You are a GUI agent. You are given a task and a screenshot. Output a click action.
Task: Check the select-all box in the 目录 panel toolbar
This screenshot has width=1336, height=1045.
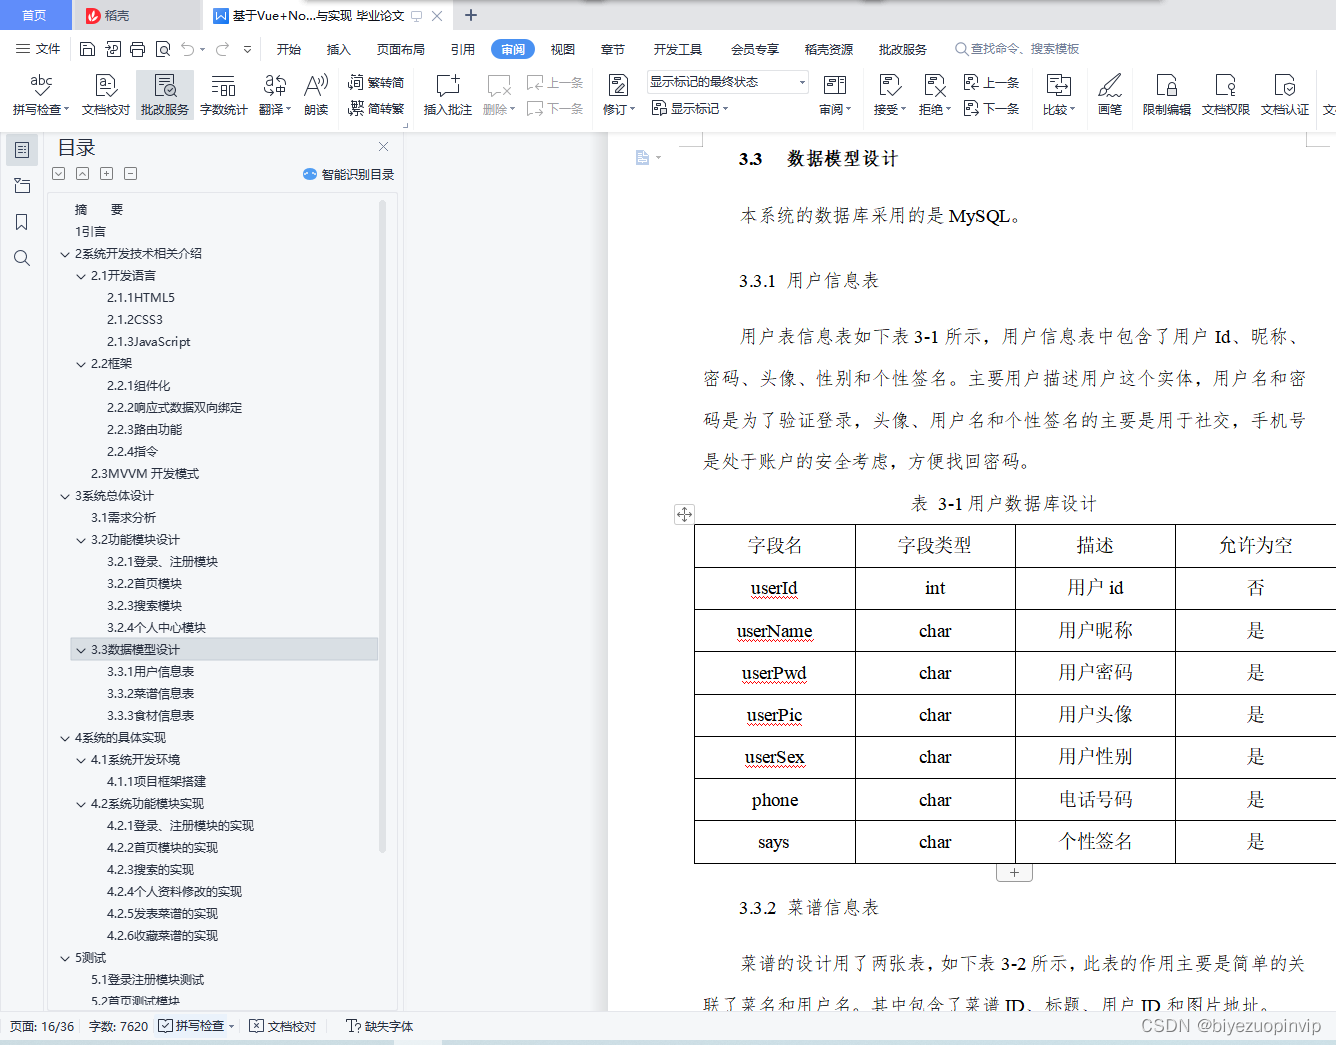58,173
